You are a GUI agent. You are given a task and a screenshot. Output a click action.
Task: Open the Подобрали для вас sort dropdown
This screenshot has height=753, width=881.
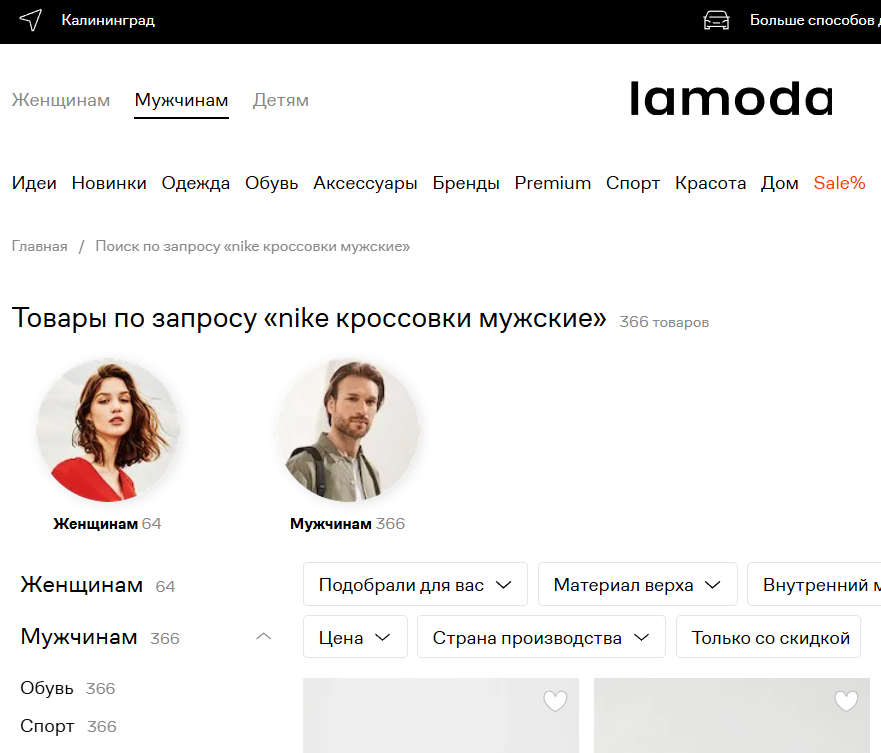(415, 584)
